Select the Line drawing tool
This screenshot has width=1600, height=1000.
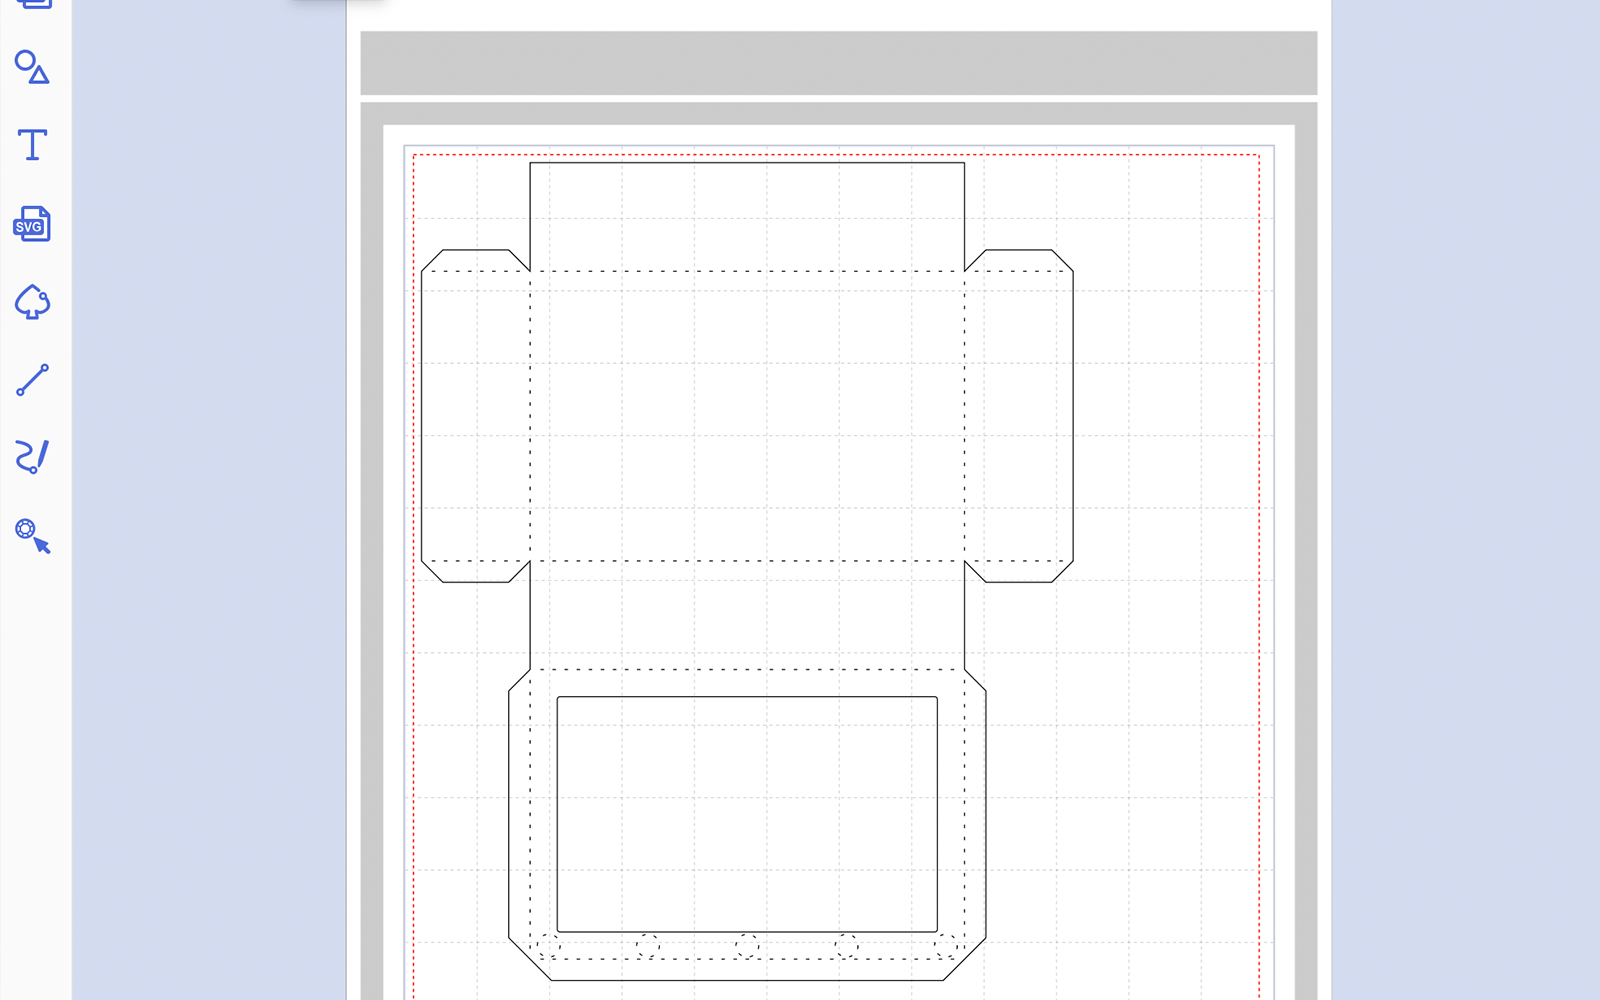[x=31, y=380]
